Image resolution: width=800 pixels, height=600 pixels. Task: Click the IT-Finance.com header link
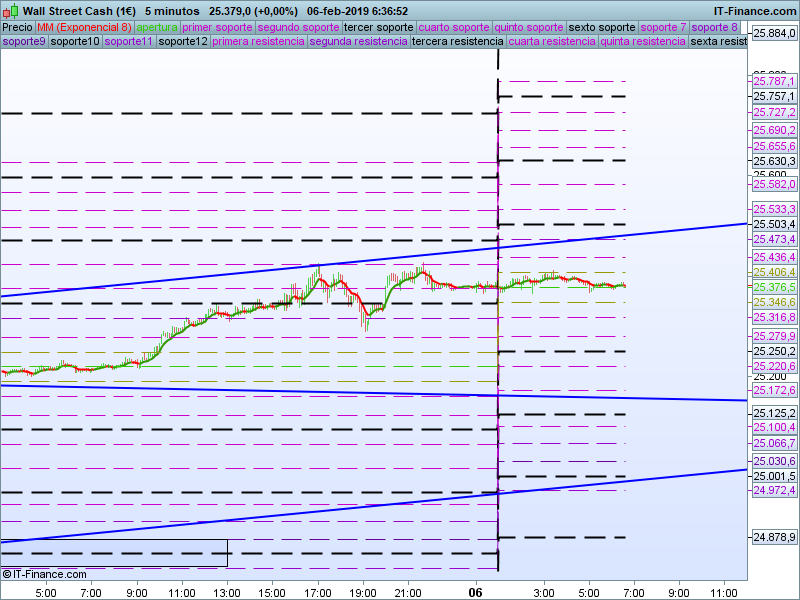[755, 11]
